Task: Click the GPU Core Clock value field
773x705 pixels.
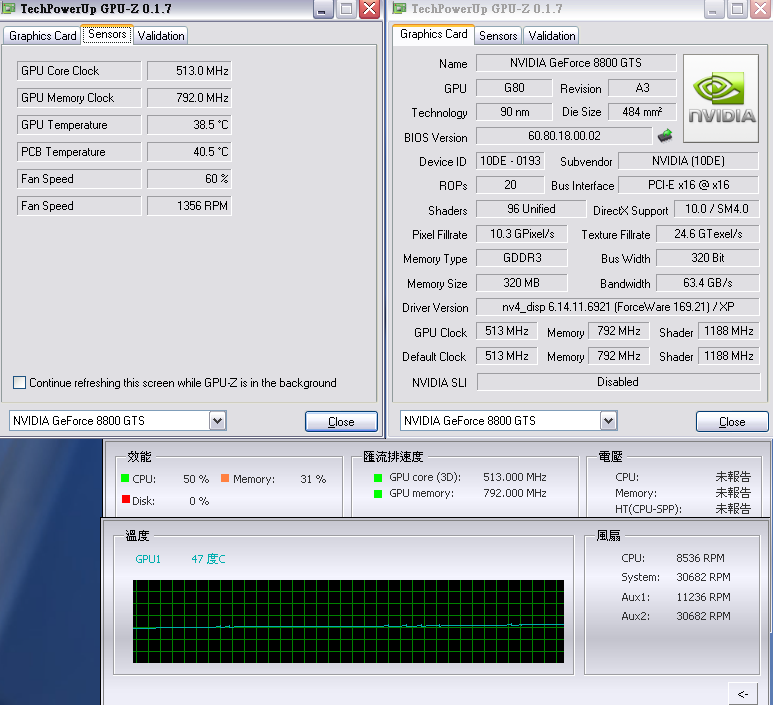Action: point(190,71)
